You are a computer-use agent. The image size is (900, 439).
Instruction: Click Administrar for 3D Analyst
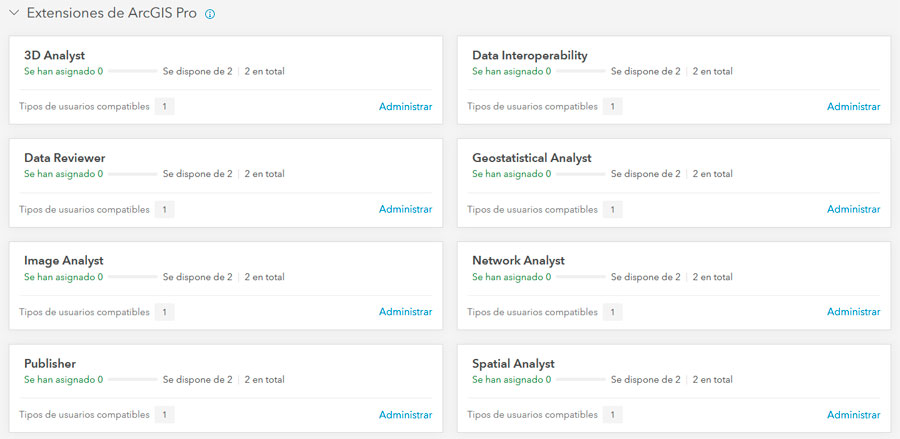coord(405,107)
